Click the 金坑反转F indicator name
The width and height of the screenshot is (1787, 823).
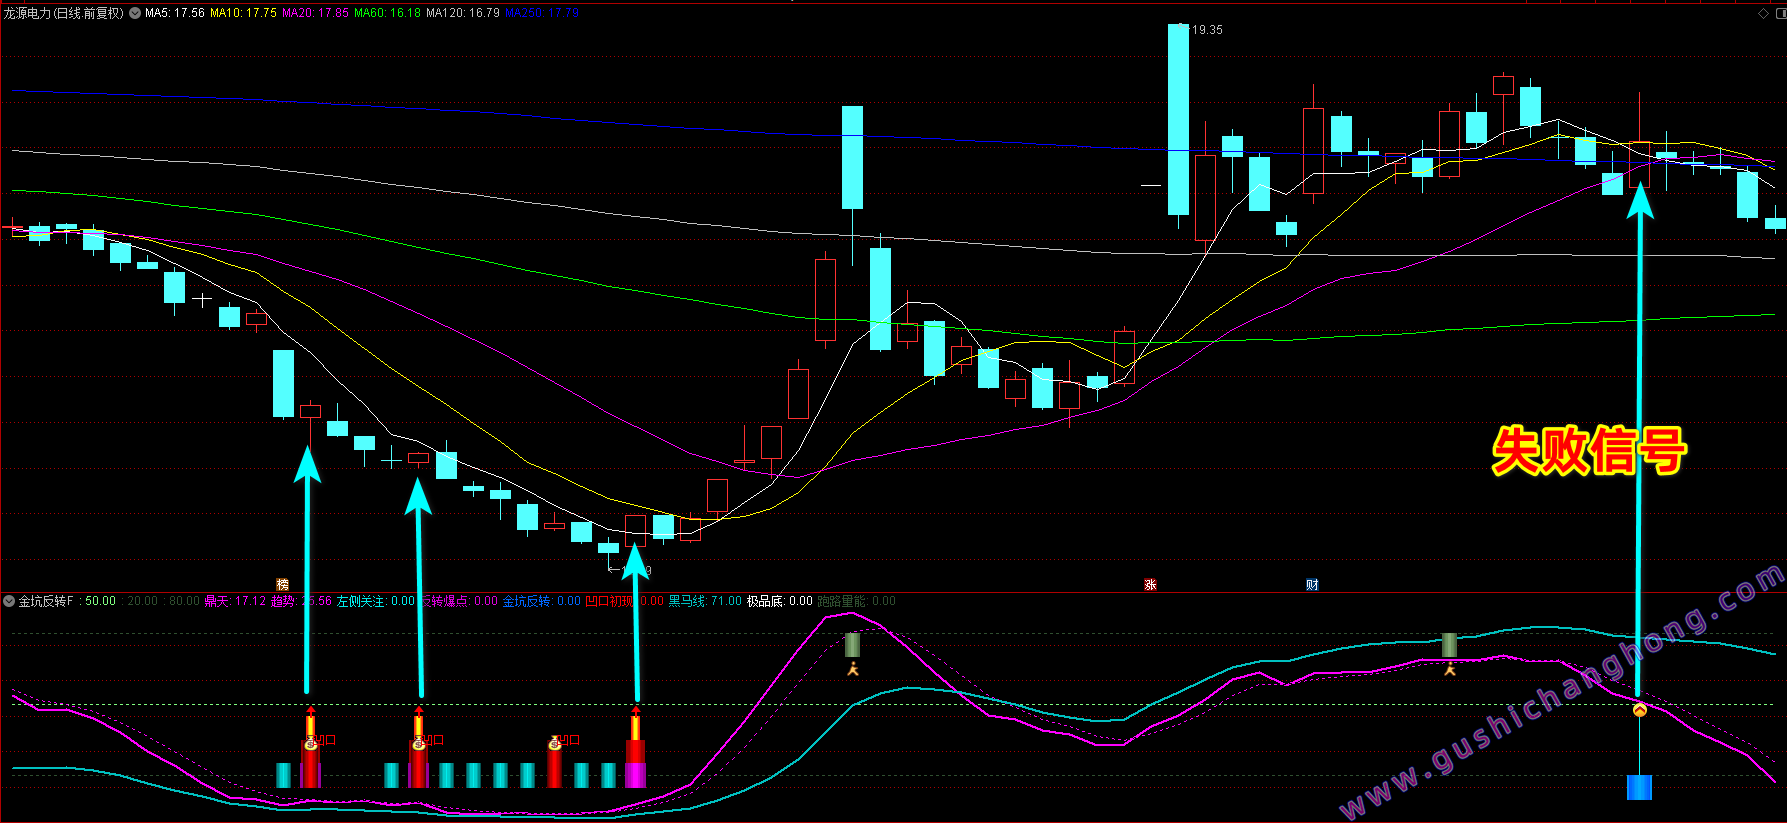[x=46, y=601]
